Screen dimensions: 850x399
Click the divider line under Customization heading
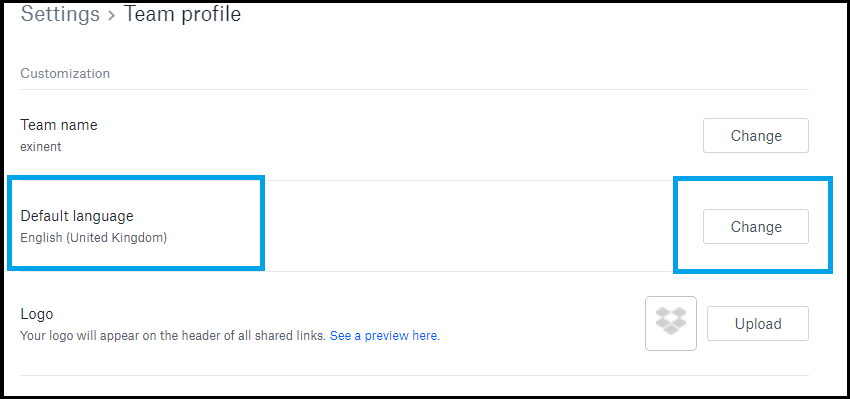point(415,89)
